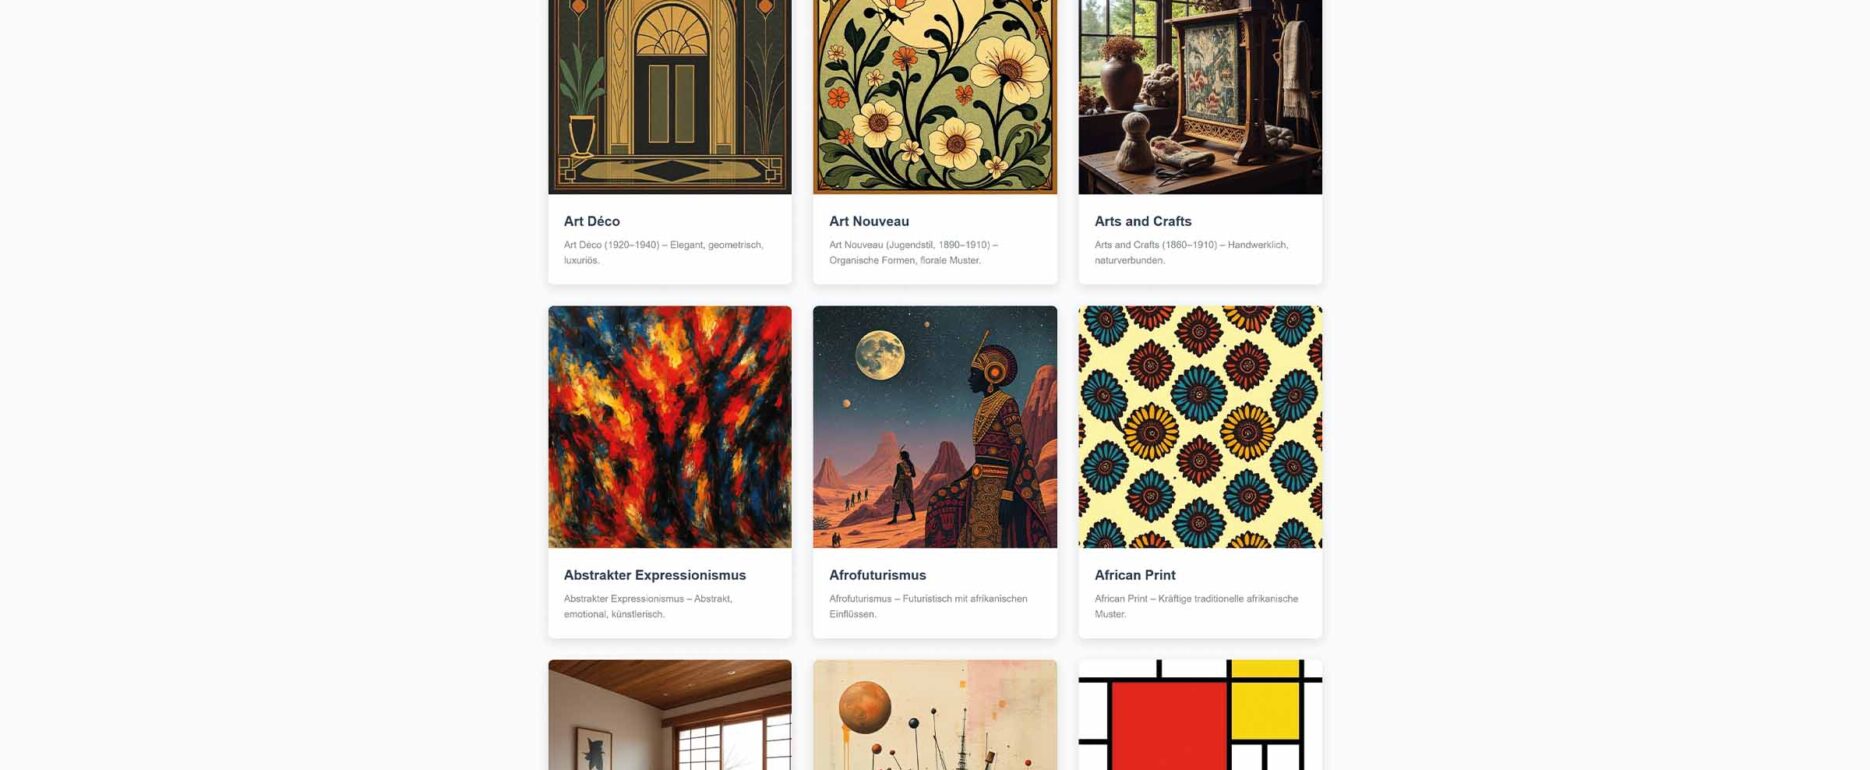Viewport: 1870px width, 770px height.
Task: Open the Arts and Crafts title link
Action: [x=1143, y=221]
